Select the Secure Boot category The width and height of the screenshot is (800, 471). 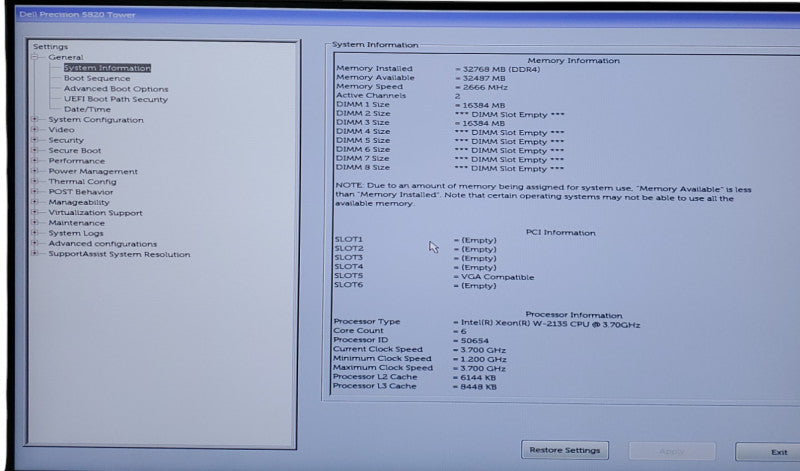point(74,151)
